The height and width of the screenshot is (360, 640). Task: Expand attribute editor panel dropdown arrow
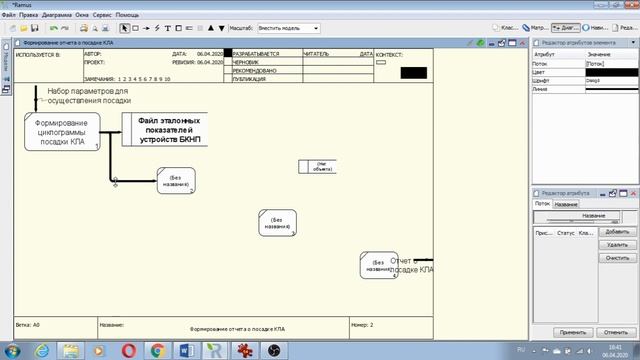[x=633, y=42]
